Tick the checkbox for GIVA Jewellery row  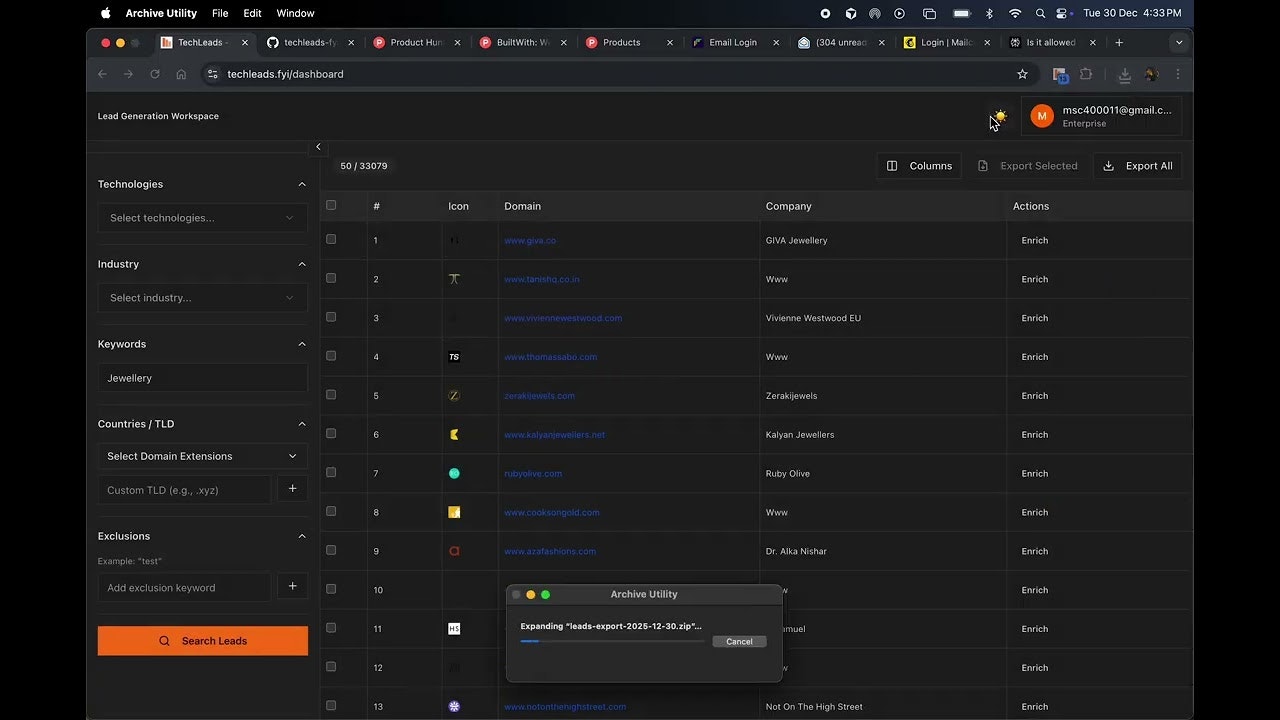tap(331, 240)
